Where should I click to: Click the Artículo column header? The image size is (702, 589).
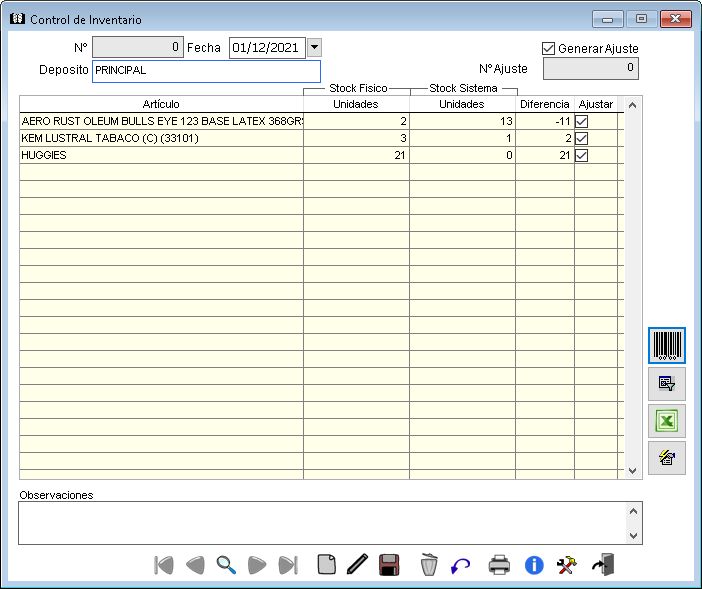161,104
